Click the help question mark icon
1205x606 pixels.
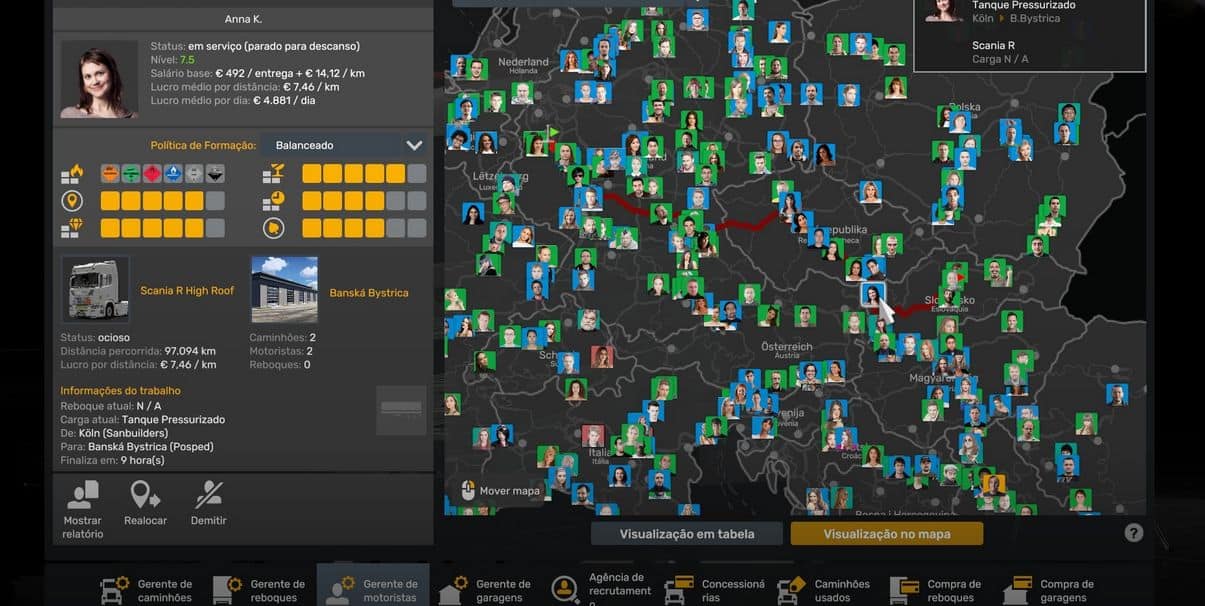(x=1133, y=533)
